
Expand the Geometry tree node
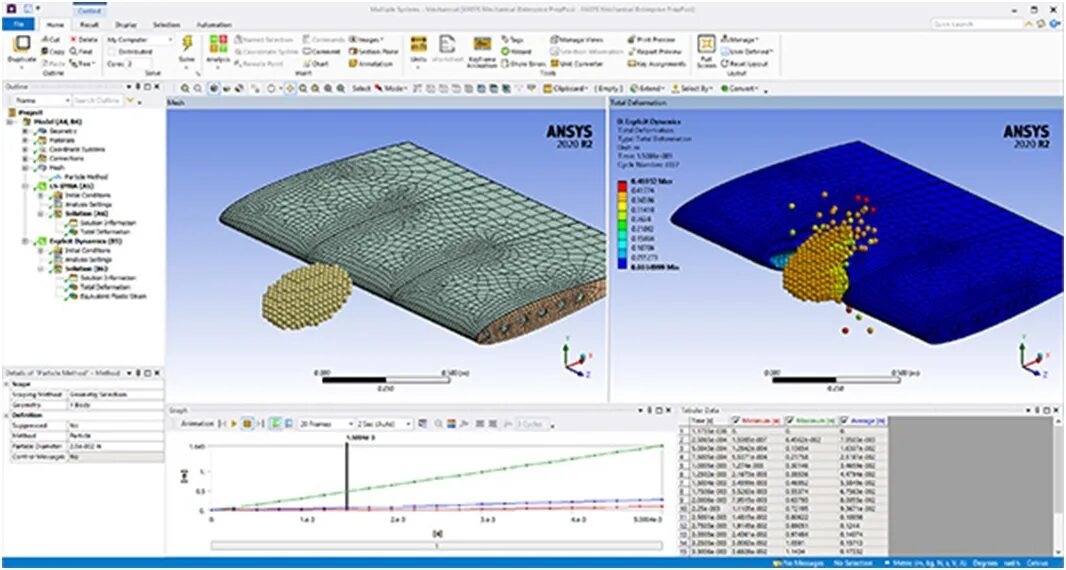26,131
